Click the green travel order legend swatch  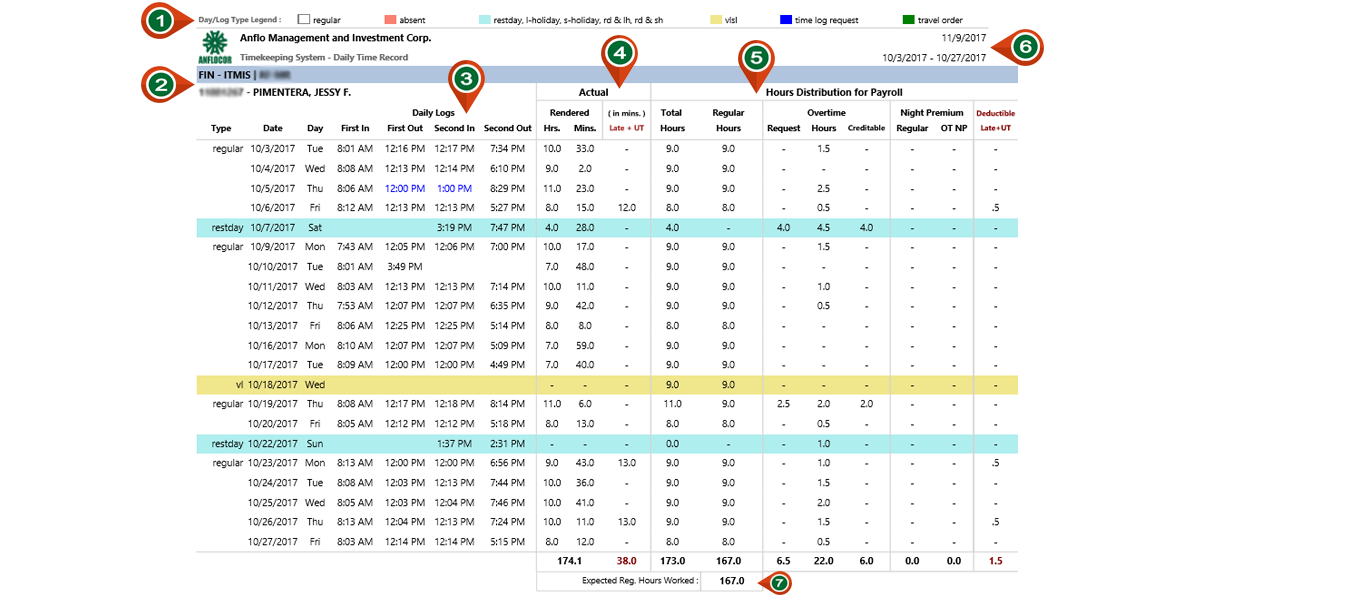click(908, 20)
